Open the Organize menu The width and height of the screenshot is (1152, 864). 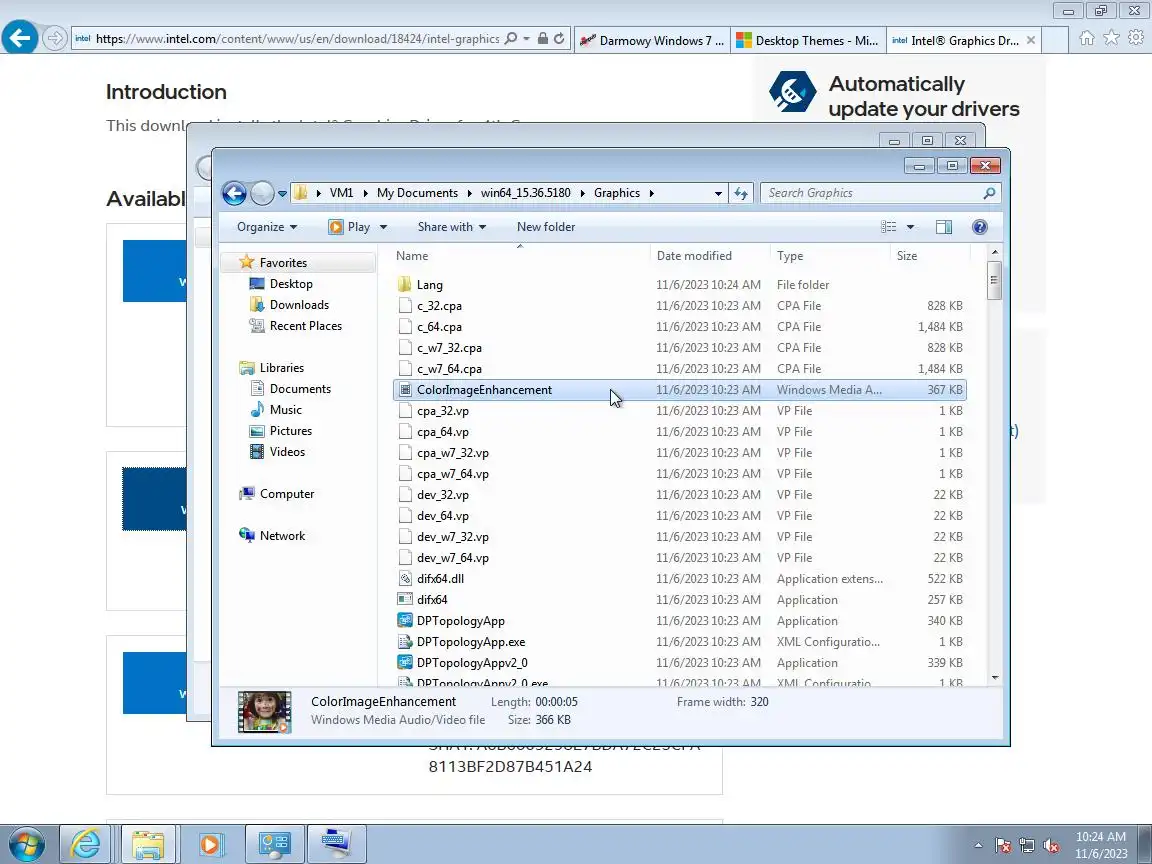pos(267,227)
